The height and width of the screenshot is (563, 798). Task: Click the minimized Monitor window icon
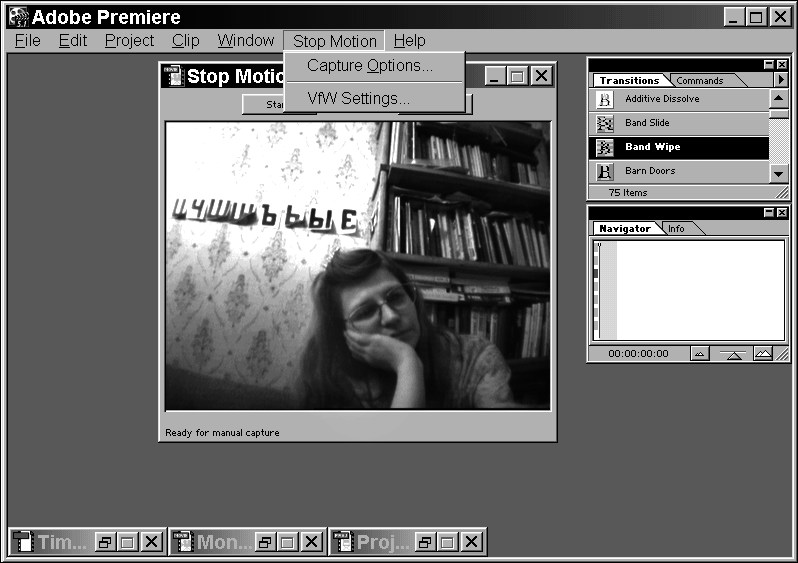(x=183, y=542)
